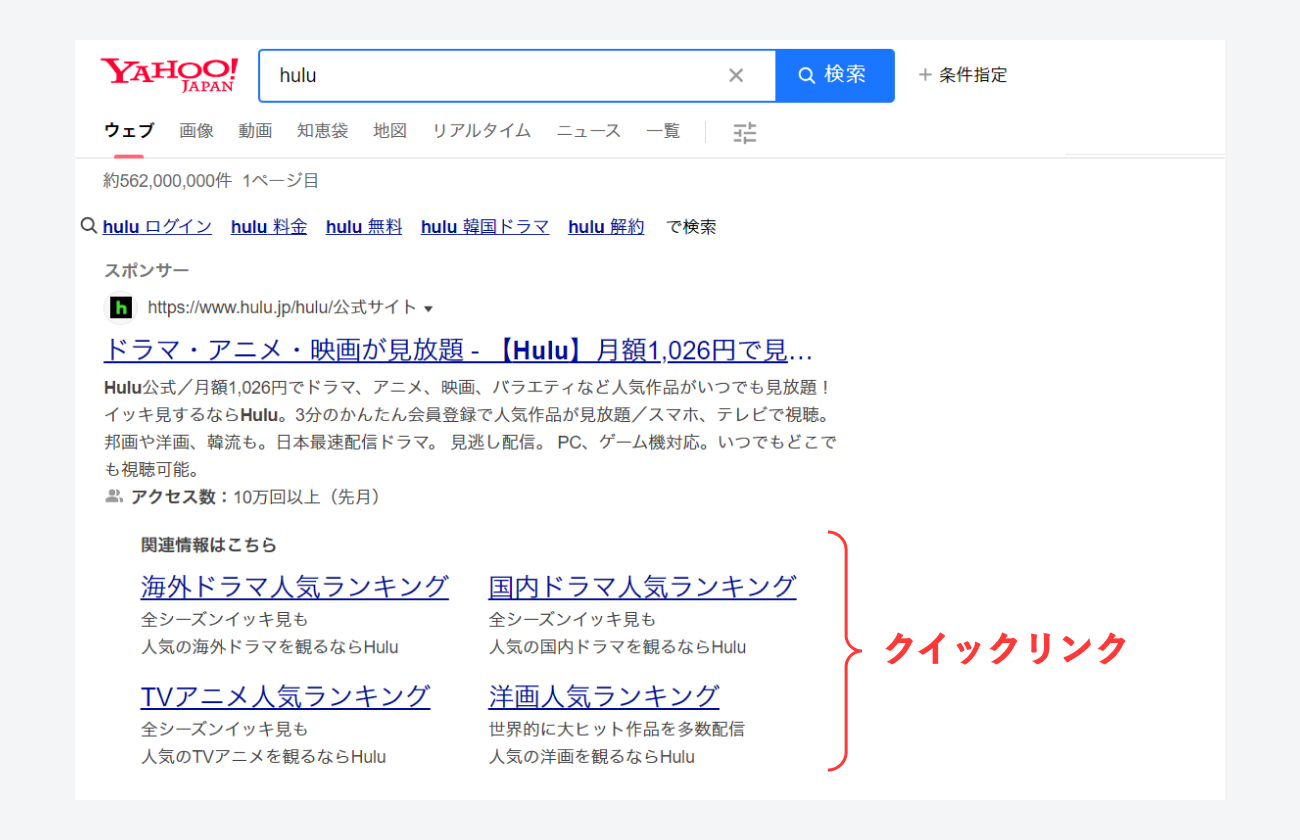1300x840 pixels.
Task: Click the hulu ログイン related search
Action: (x=157, y=227)
